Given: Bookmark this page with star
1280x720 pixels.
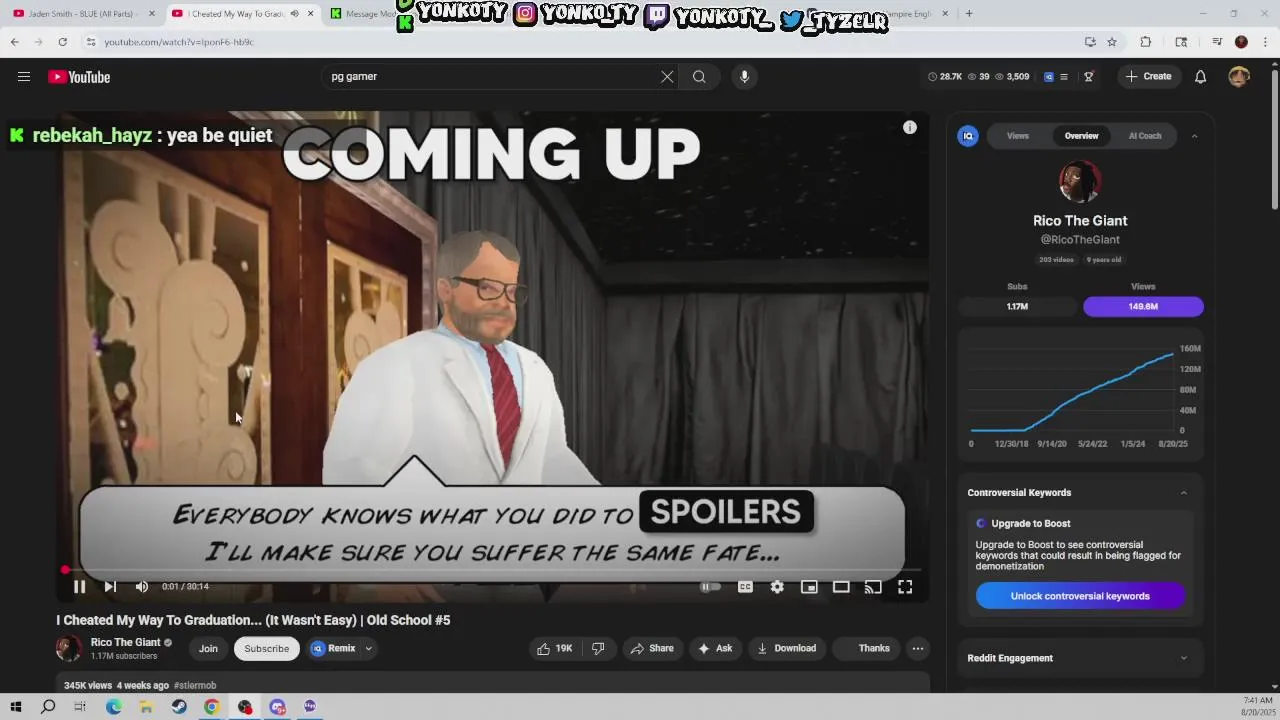Looking at the screenshot, I should pos(1112,42).
